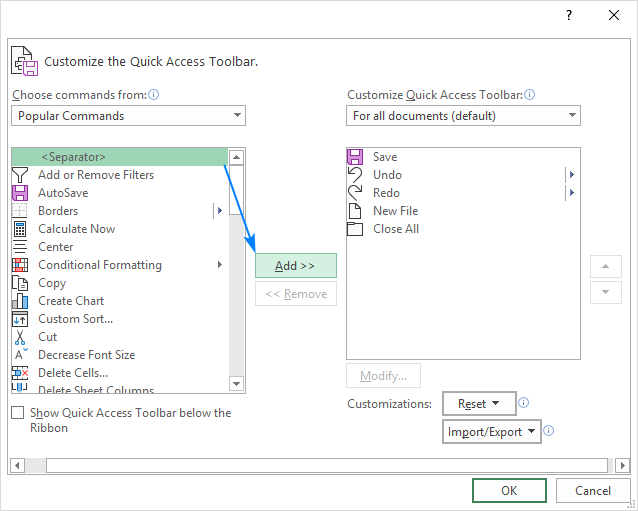Click the Cancel button

pos(592,490)
